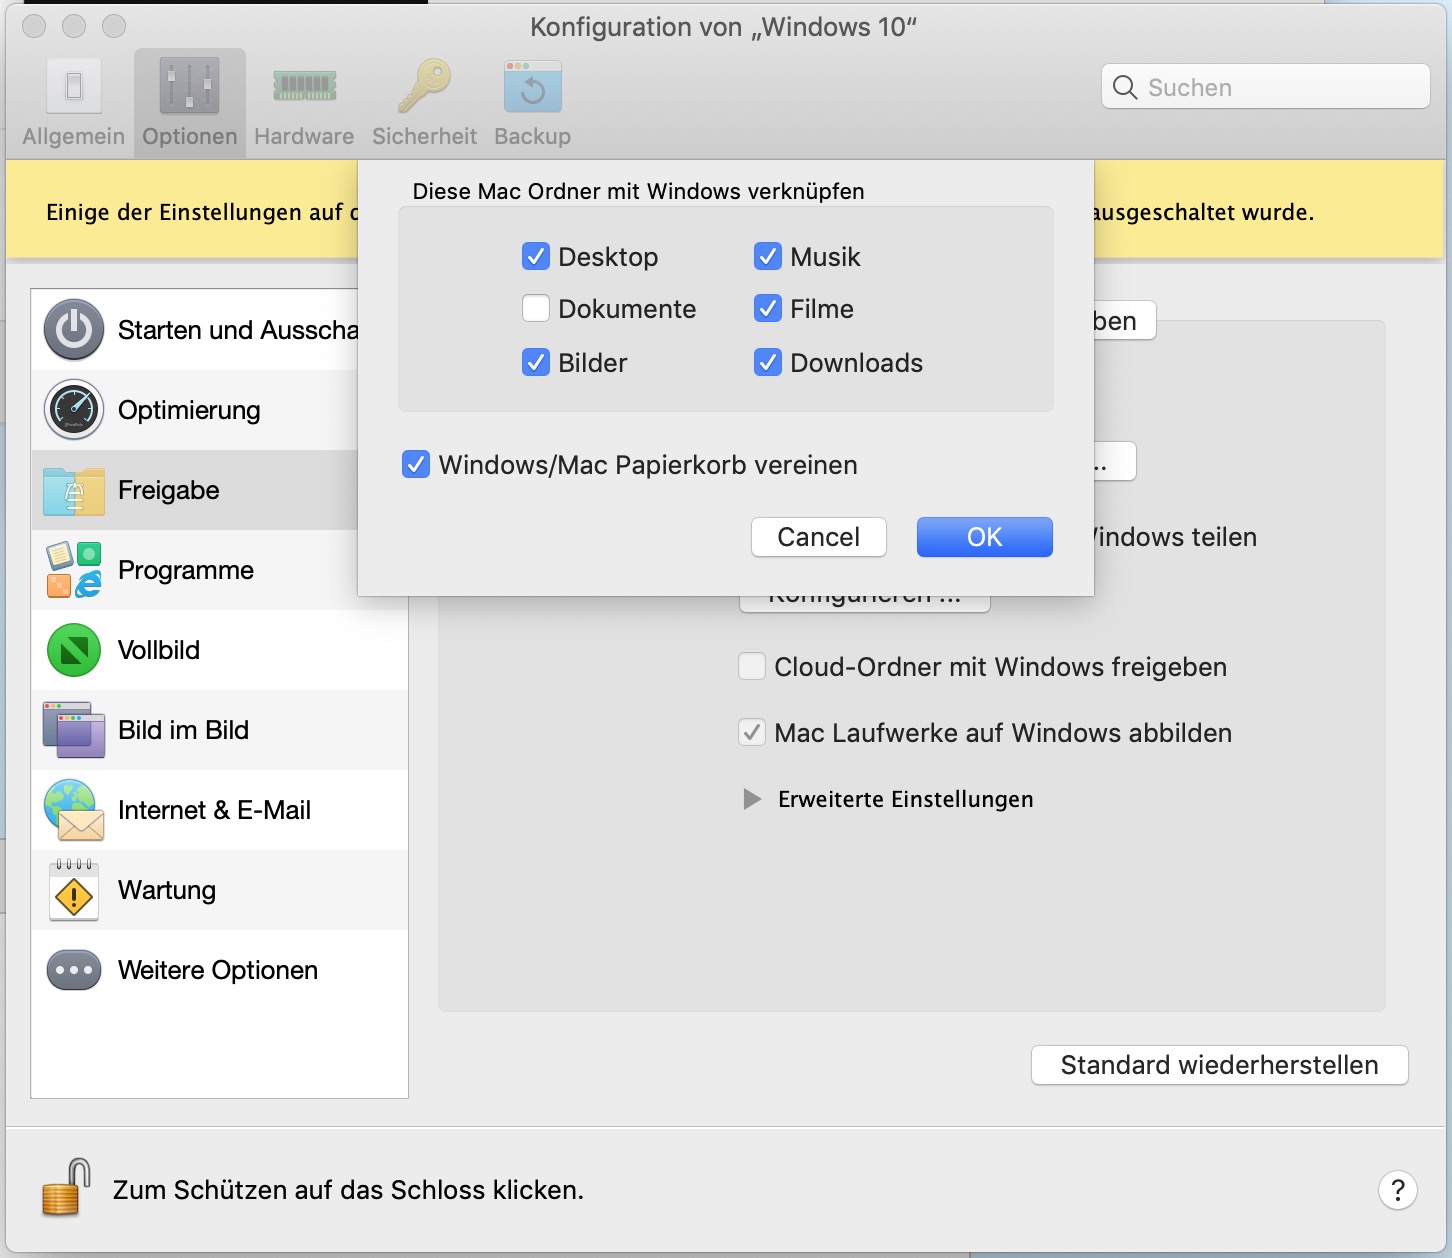Select Optimierung in the sidebar list
Image resolution: width=1452 pixels, height=1258 pixels.
pyautogui.click(x=195, y=410)
